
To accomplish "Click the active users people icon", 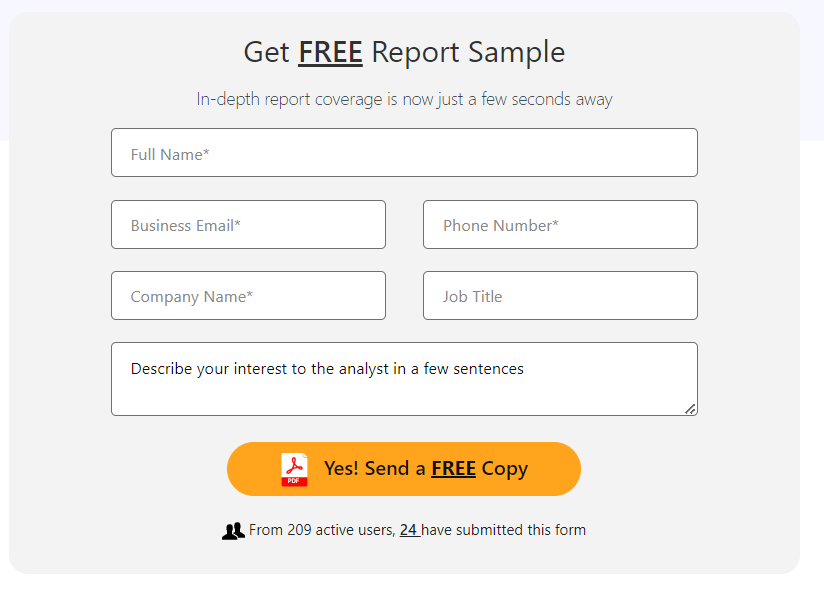I will pos(233,531).
